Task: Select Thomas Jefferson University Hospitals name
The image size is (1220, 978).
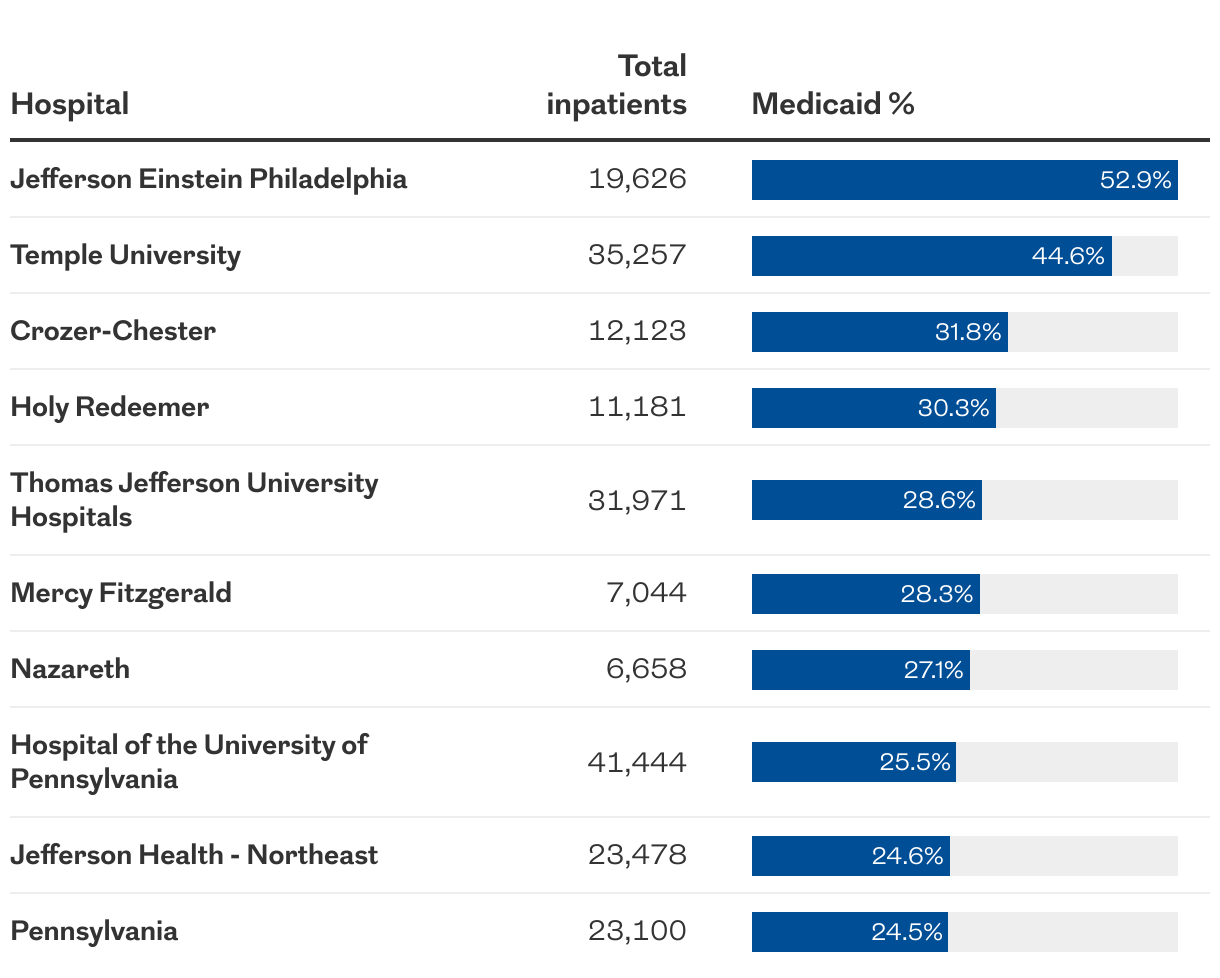Action: (x=195, y=500)
